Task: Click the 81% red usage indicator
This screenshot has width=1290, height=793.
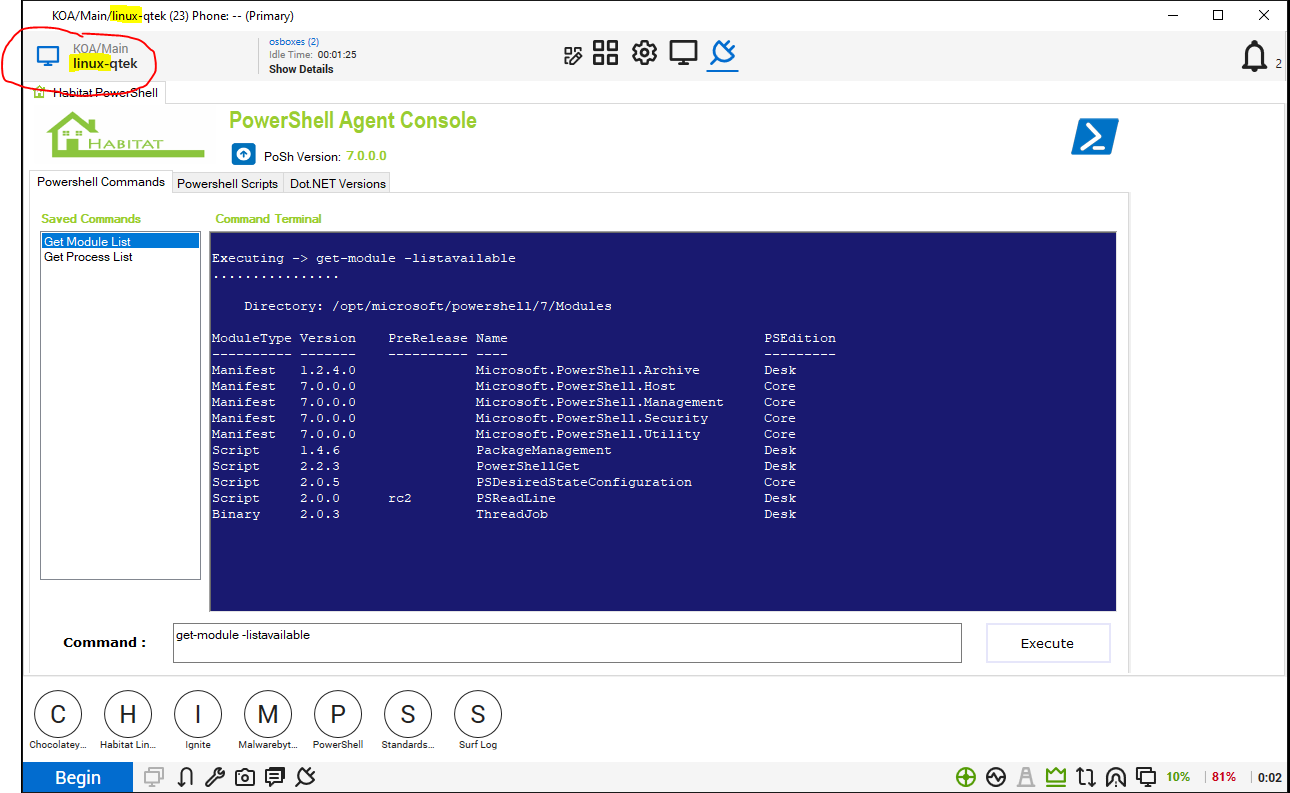Action: point(1223,777)
